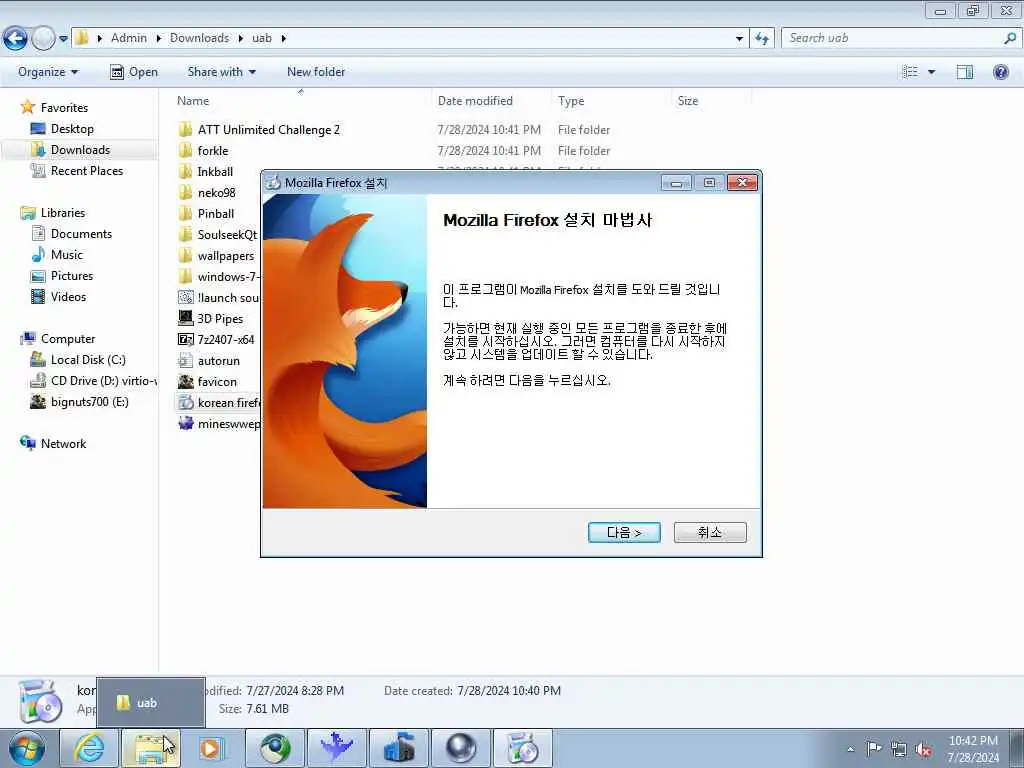The image size is (1024, 768).
Task: Expand the address bar history dropdown
Action: pyautogui.click(x=739, y=39)
